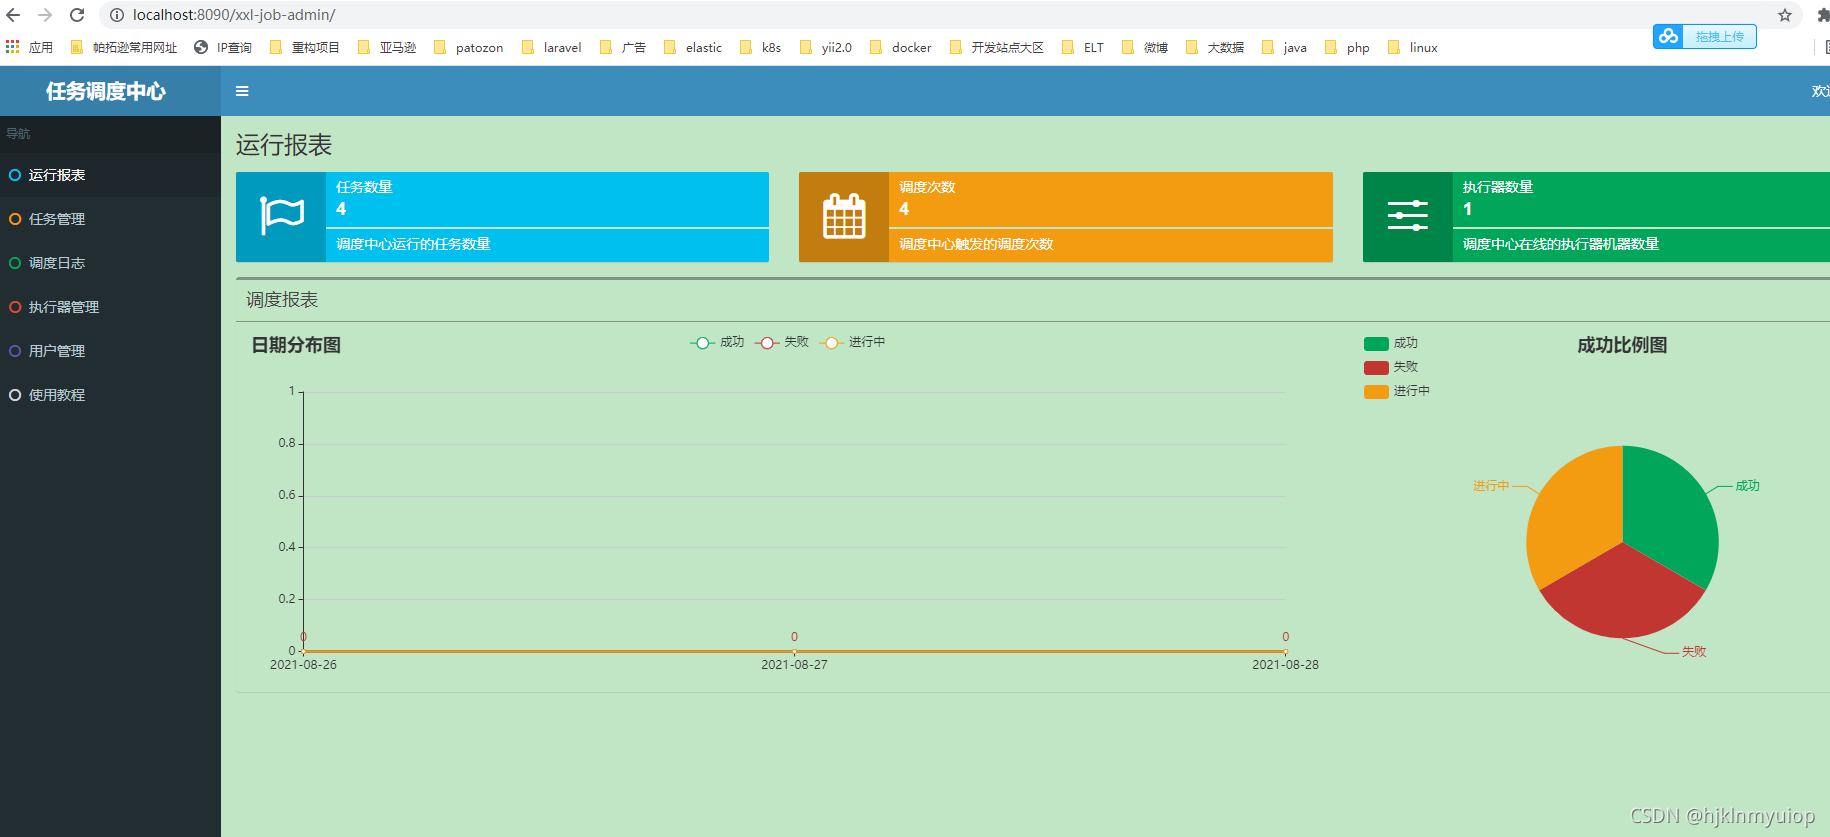Toggle the sidebar hamburger menu icon

242,91
